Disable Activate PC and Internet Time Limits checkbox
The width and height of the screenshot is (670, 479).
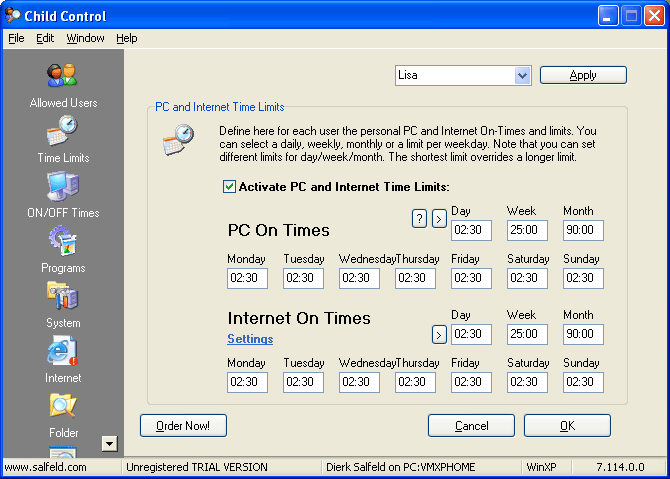(229, 187)
